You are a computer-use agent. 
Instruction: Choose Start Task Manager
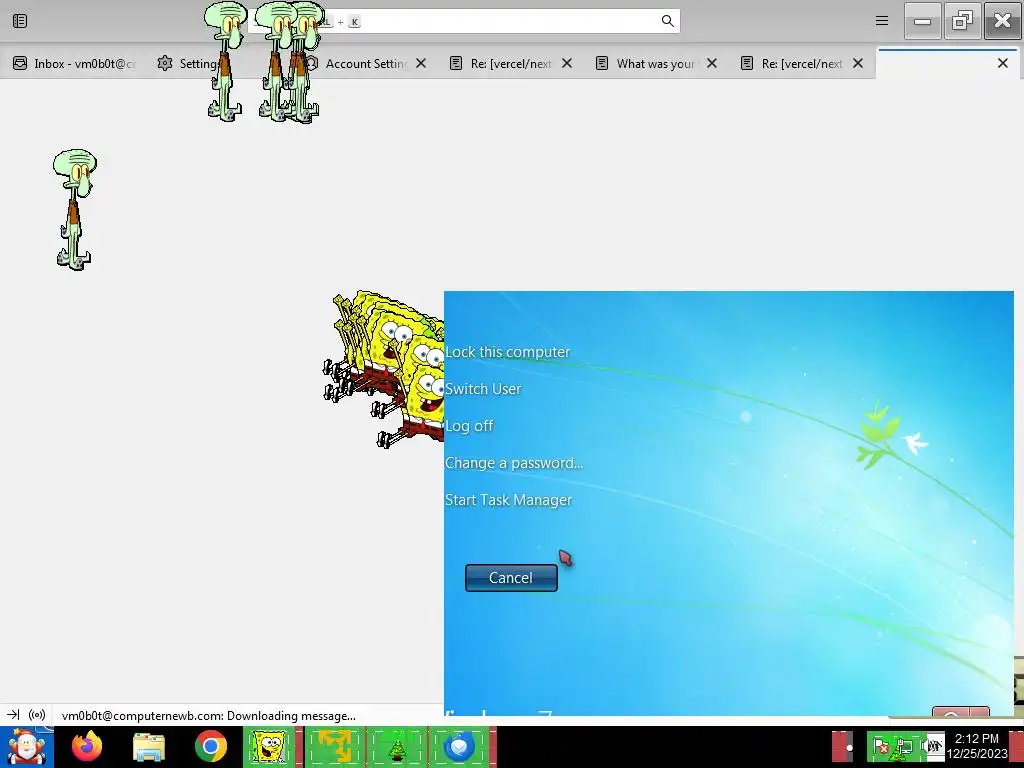[x=508, y=500]
